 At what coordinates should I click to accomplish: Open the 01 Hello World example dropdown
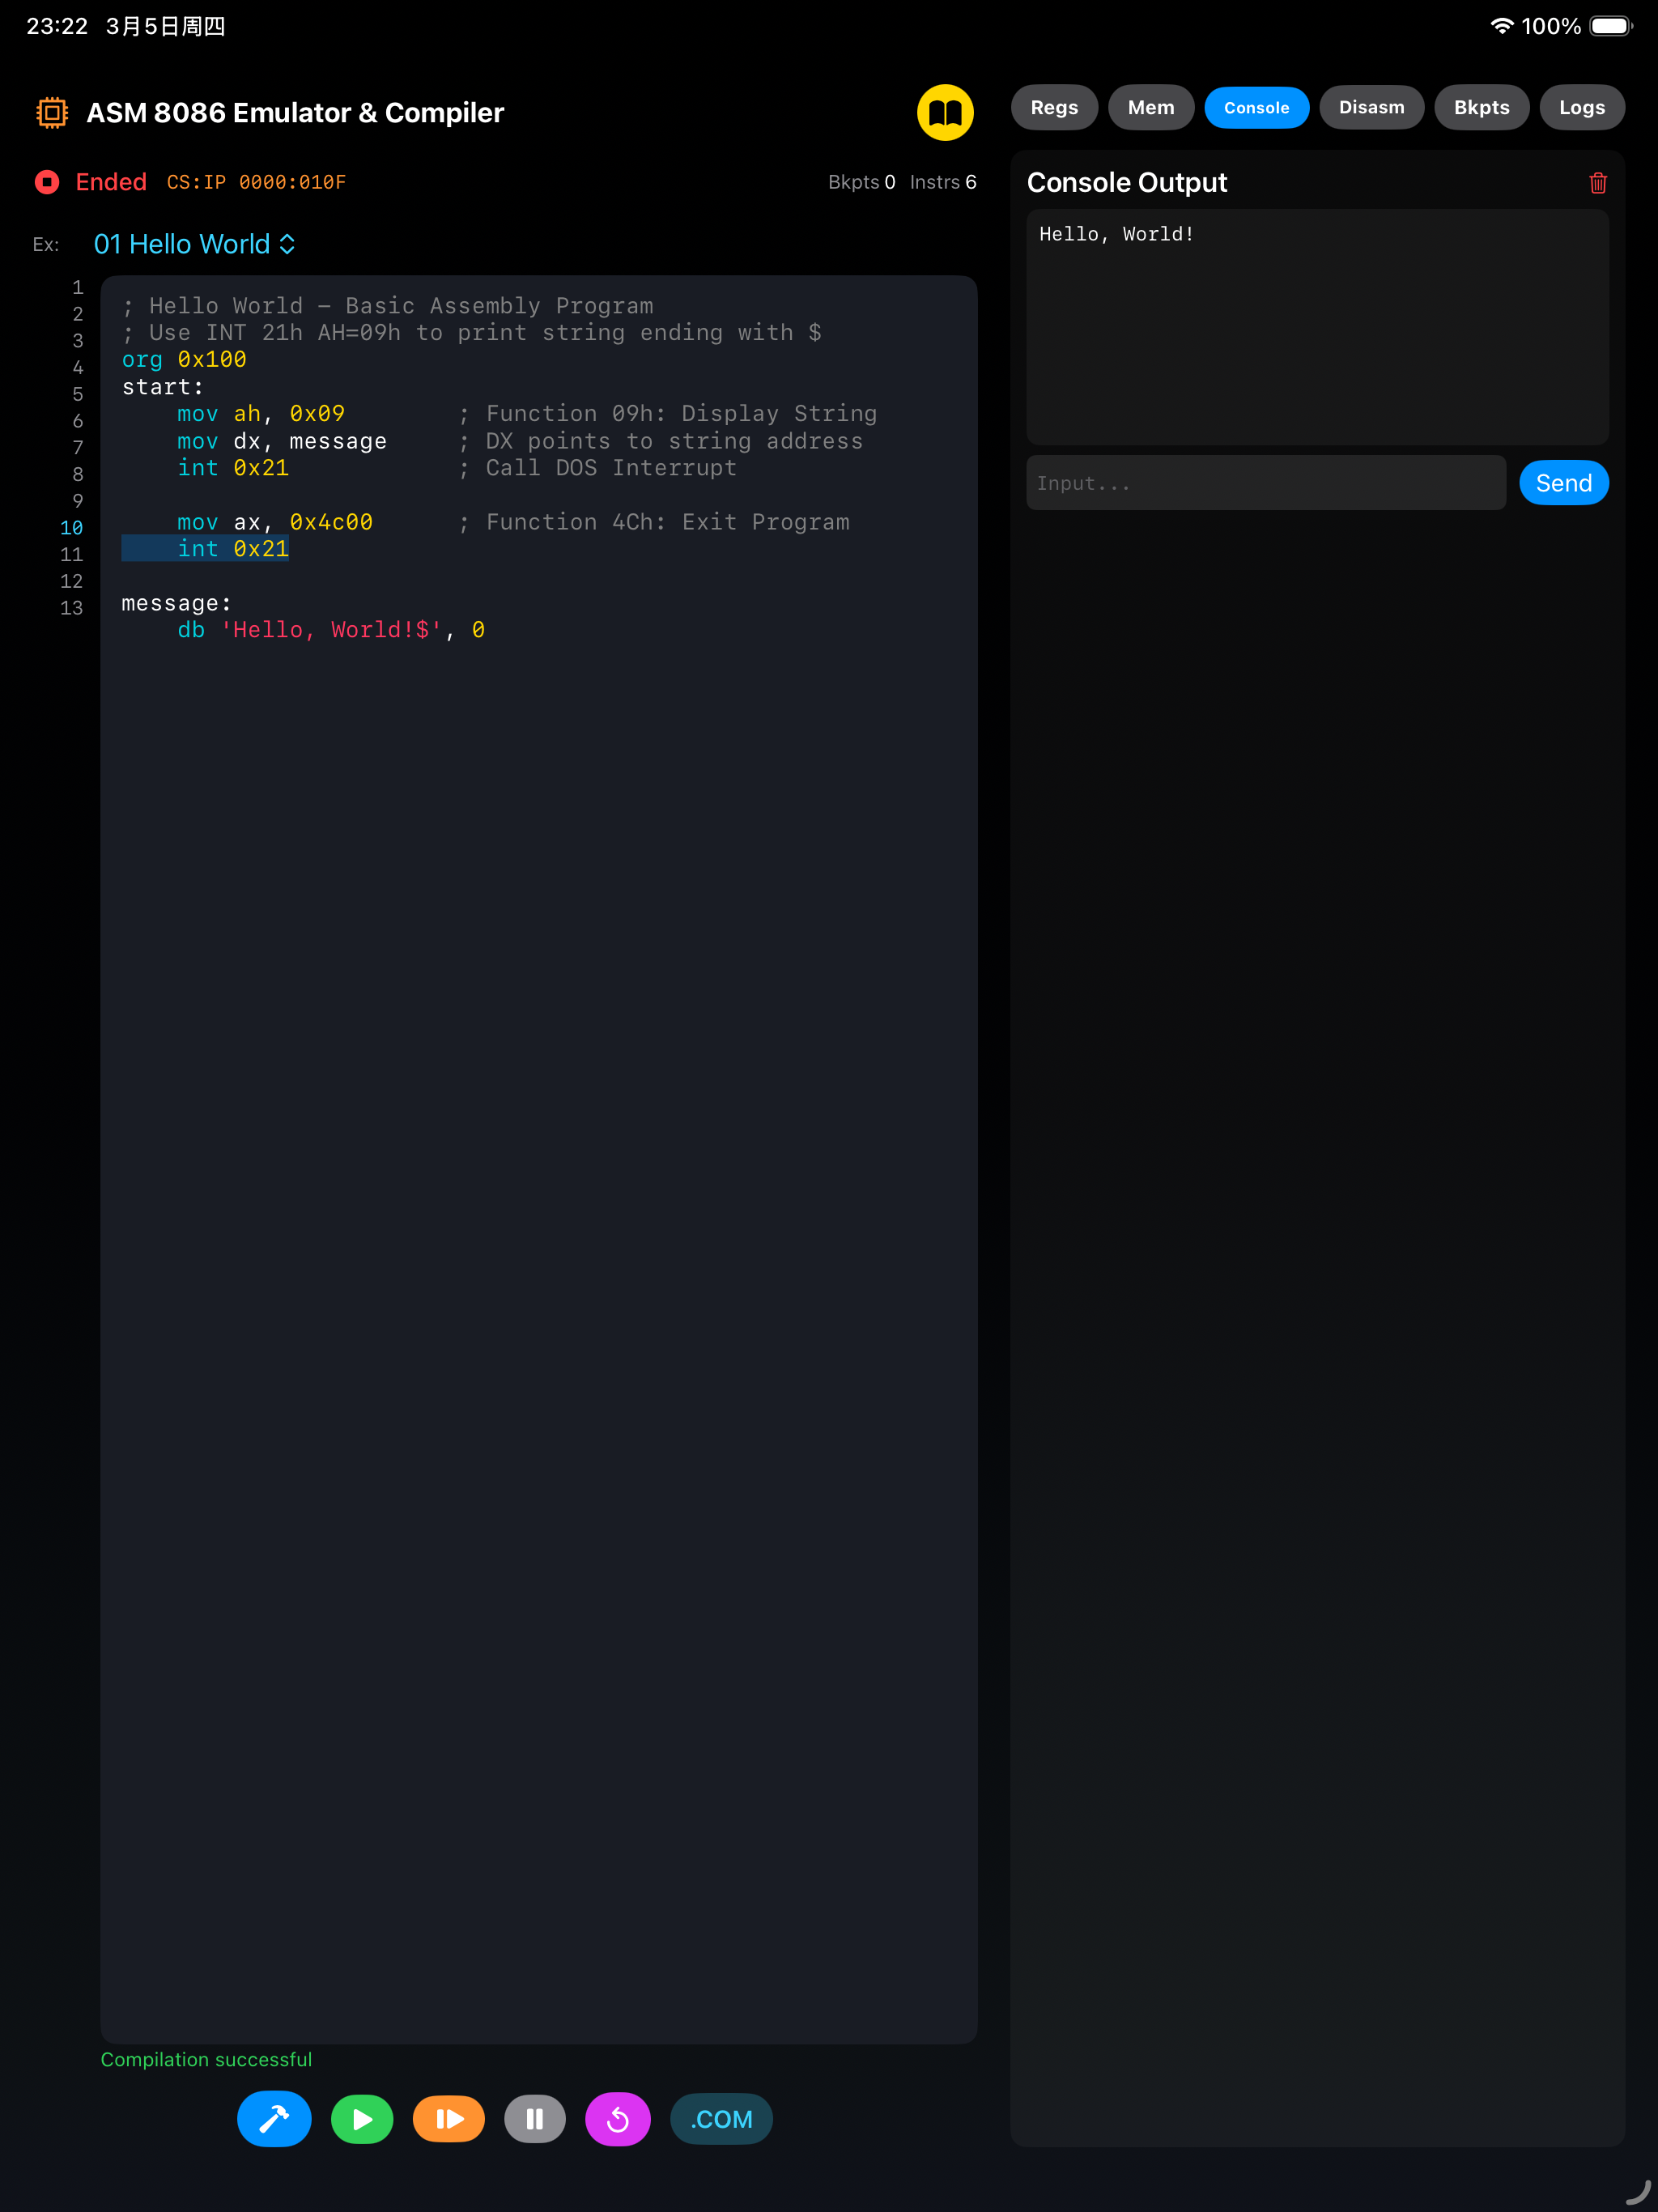194,244
